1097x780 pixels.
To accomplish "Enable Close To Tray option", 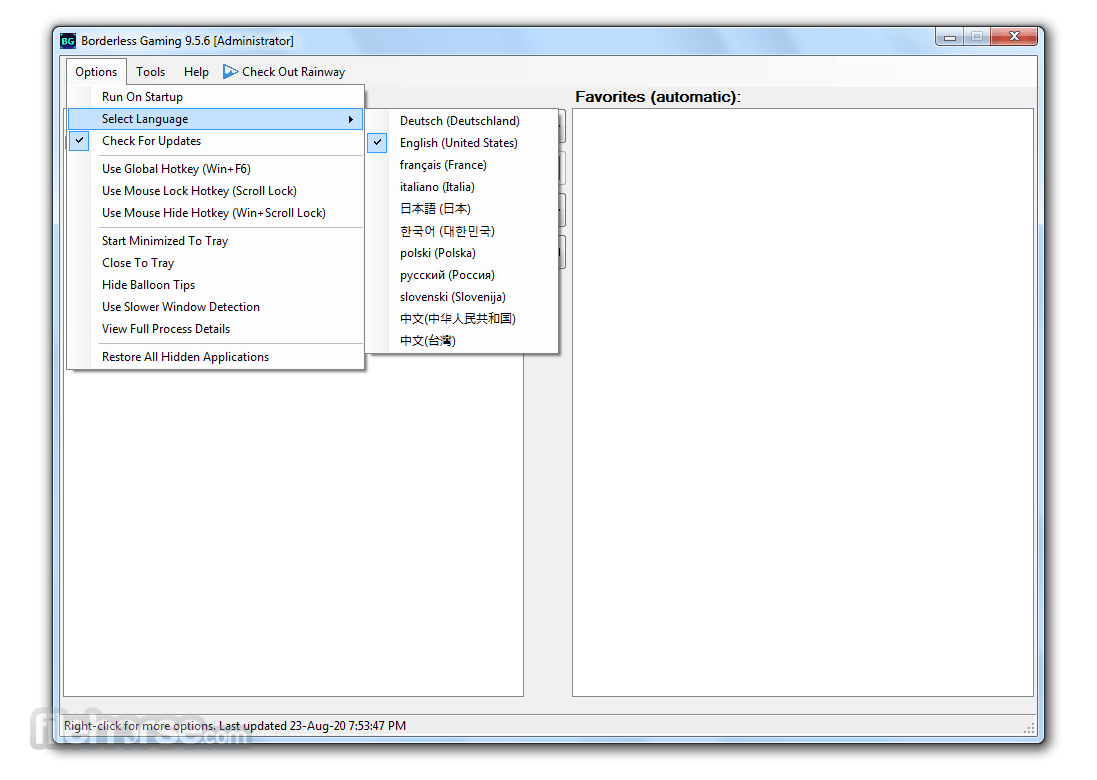I will 216,263.
